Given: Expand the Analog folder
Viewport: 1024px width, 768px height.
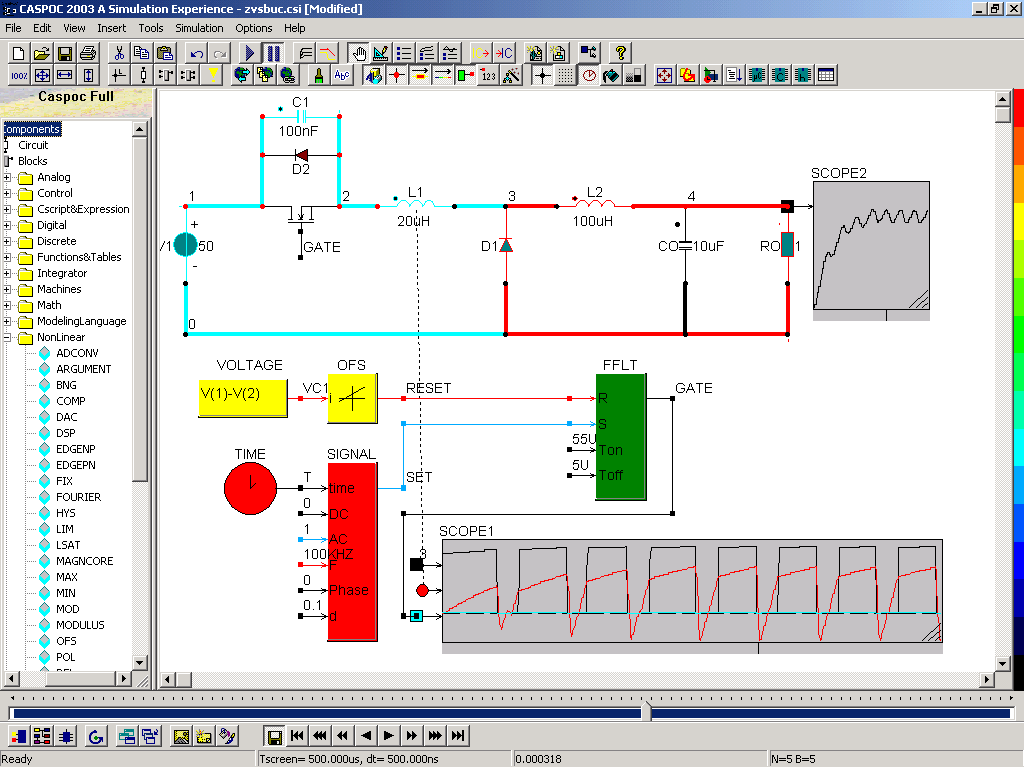Looking at the screenshot, I should (7, 177).
